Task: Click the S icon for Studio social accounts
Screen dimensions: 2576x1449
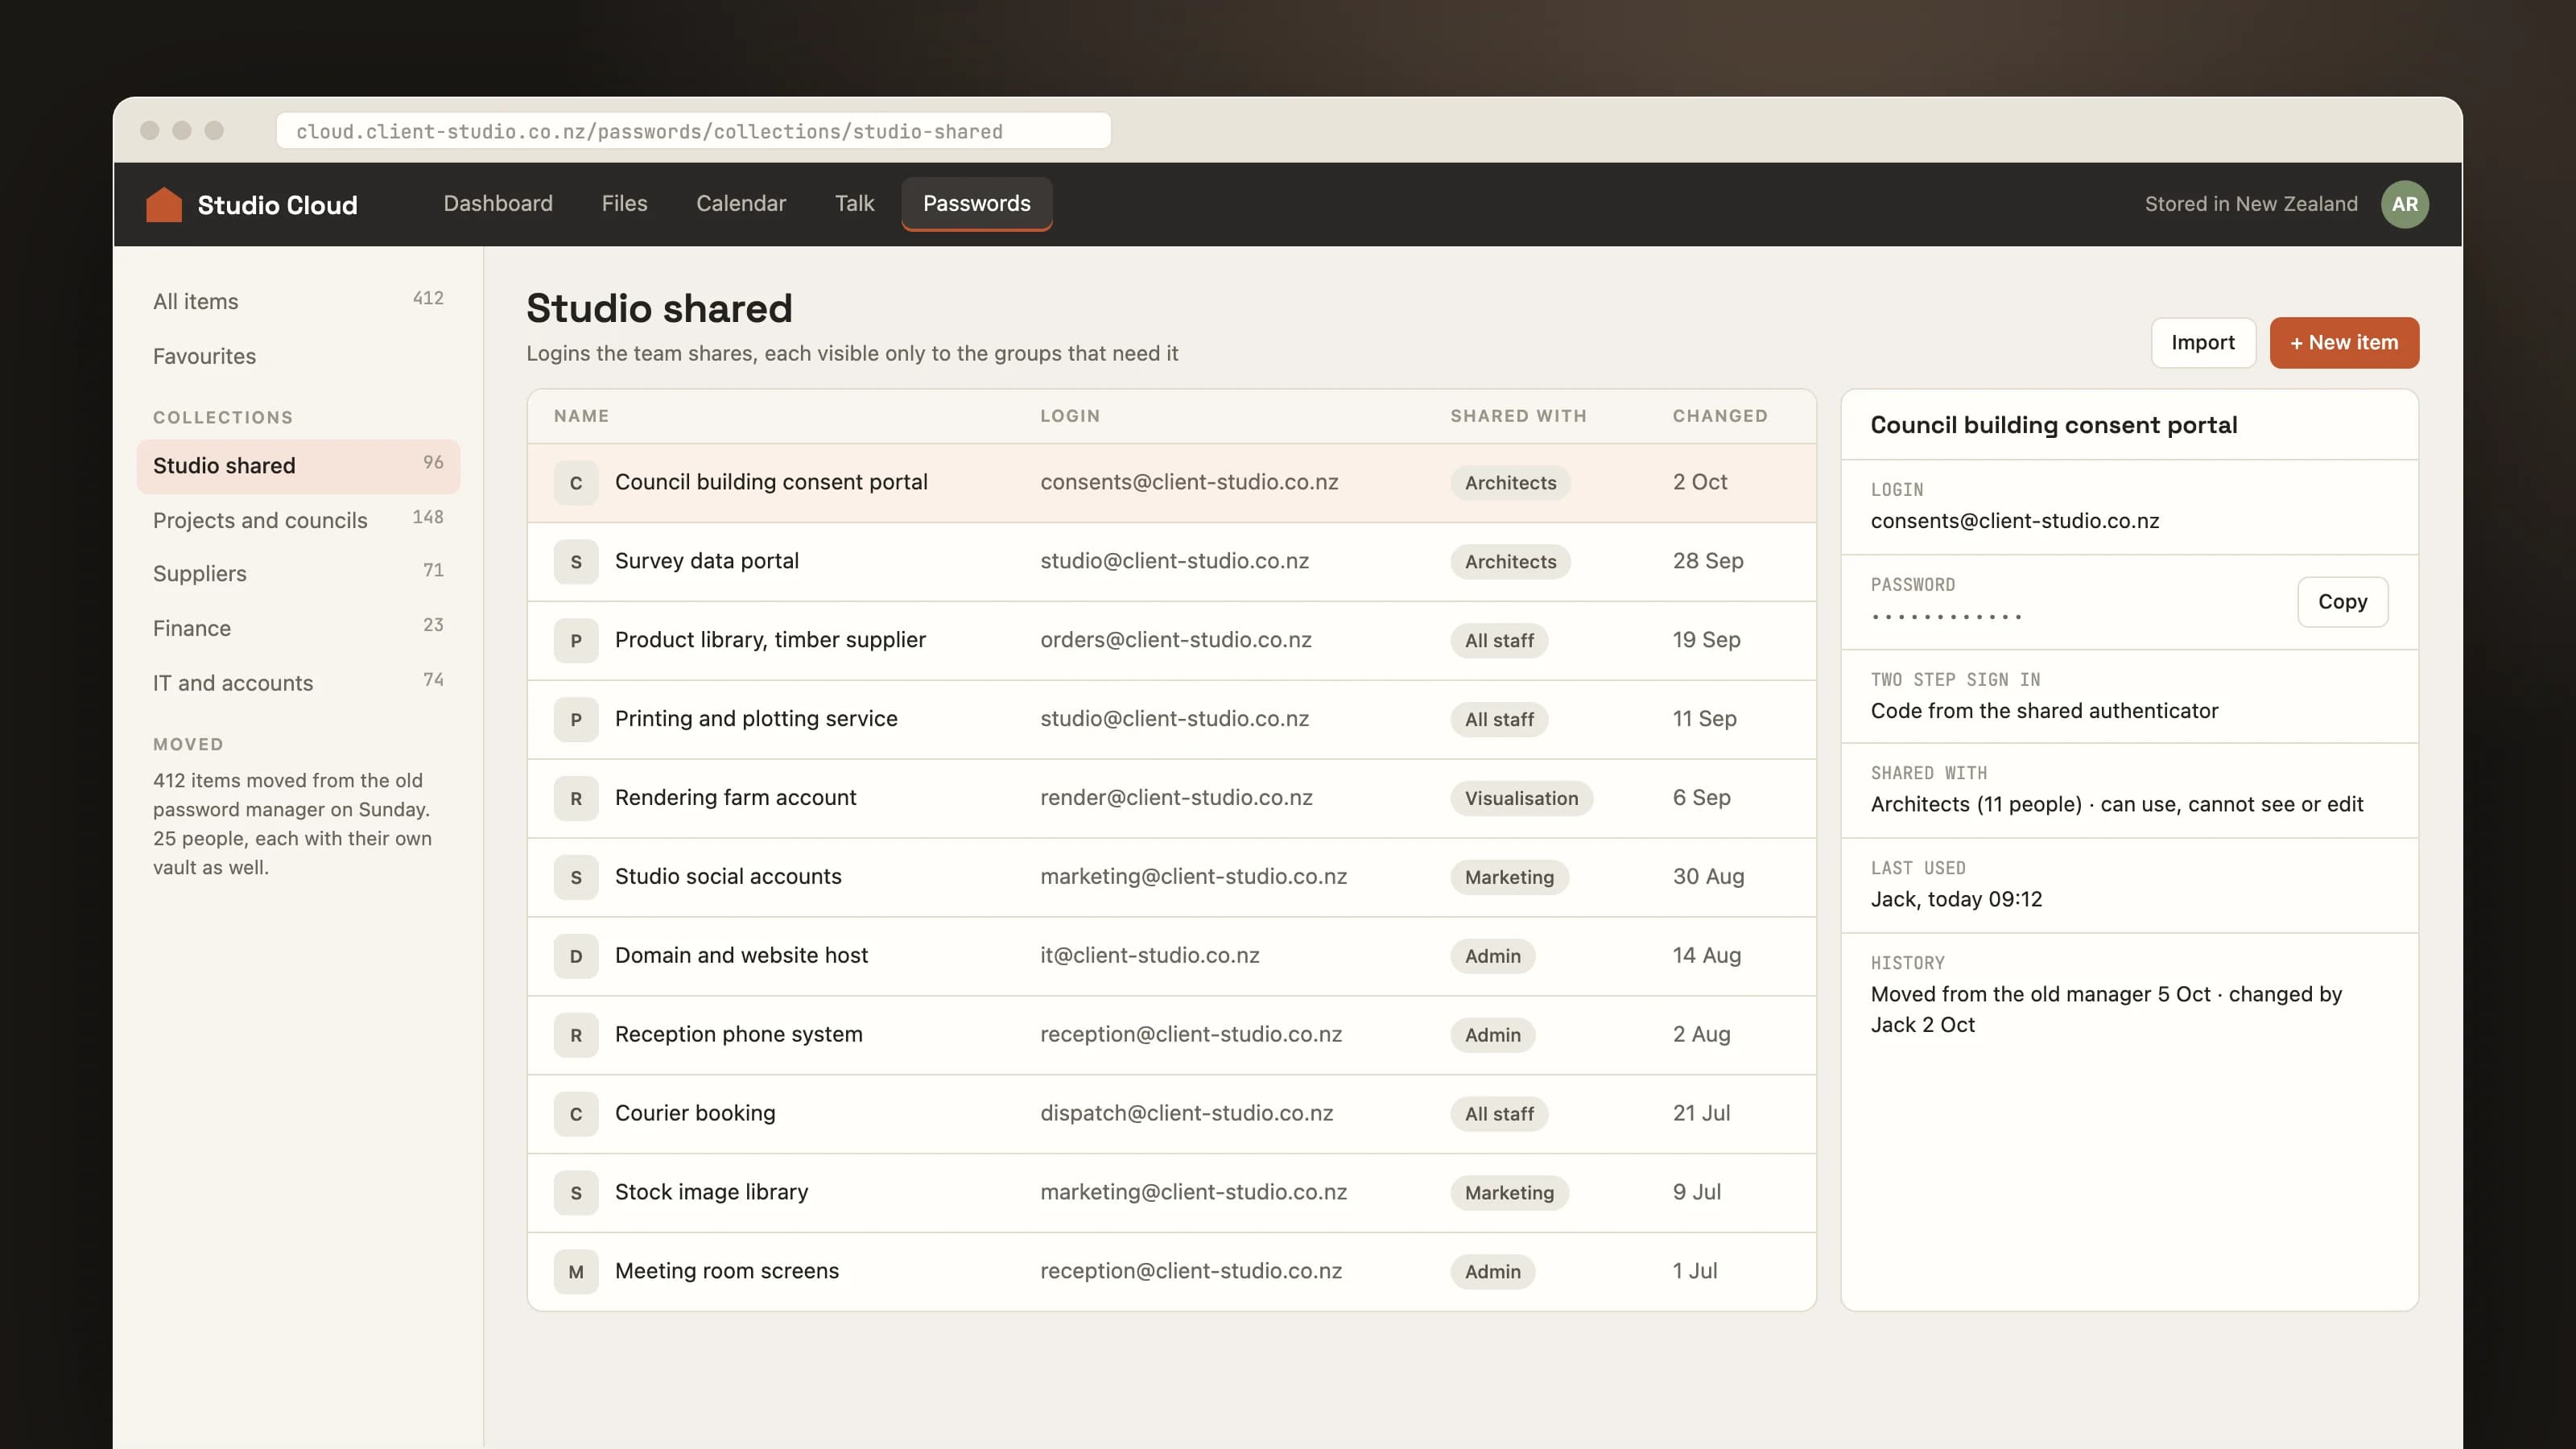Action: point(576,878)
